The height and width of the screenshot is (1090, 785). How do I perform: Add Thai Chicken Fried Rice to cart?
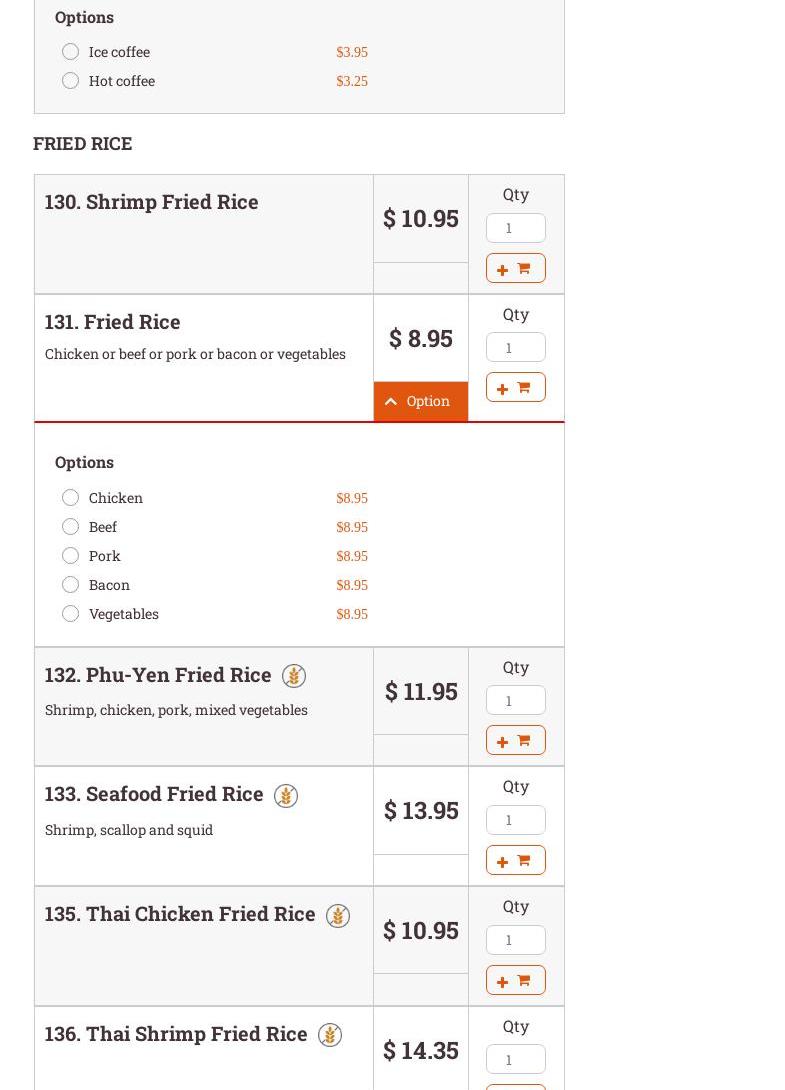point(515,980)
